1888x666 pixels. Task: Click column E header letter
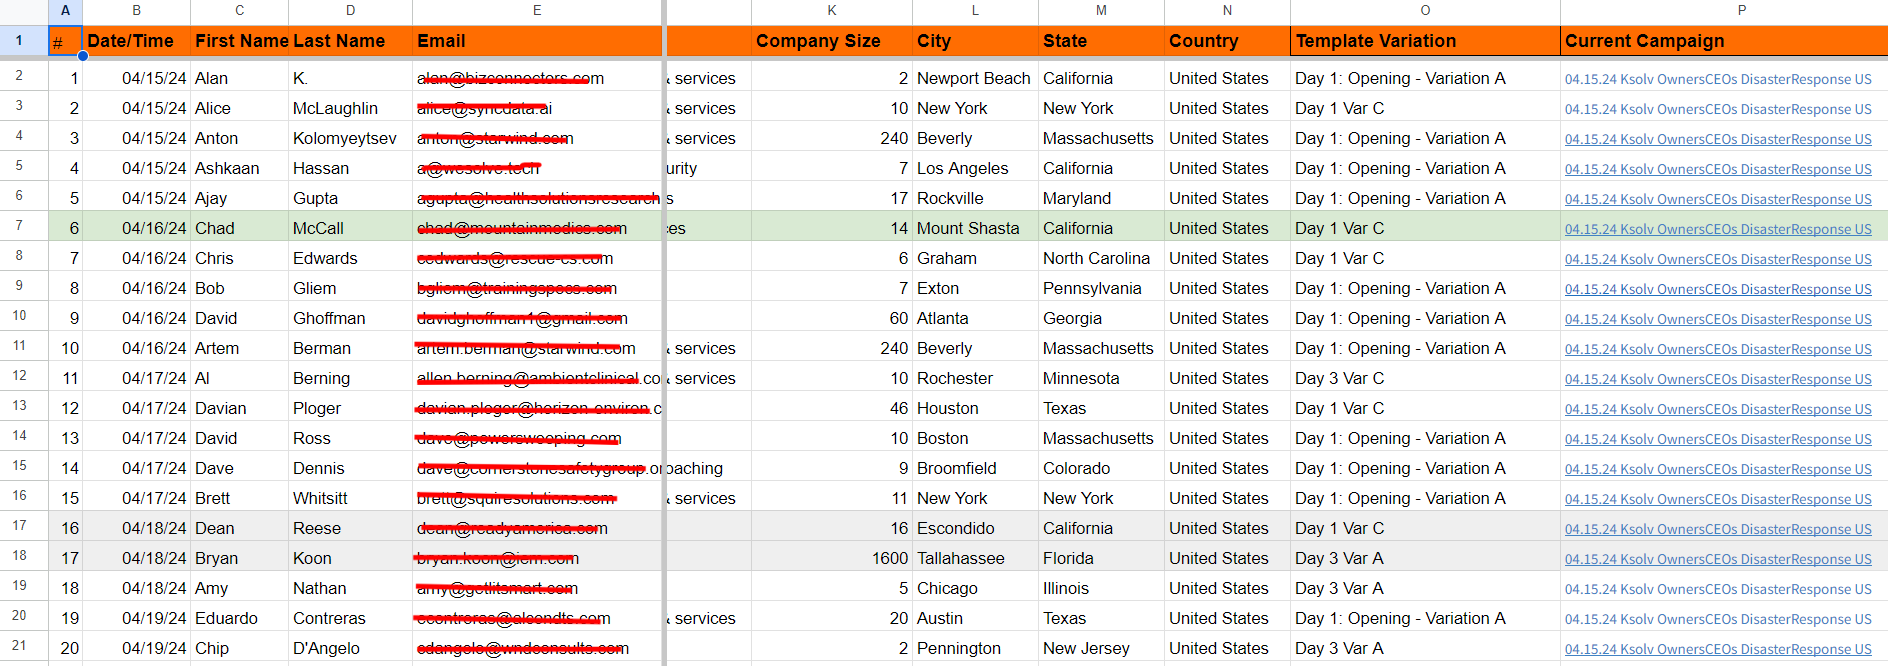coord(537,11)
